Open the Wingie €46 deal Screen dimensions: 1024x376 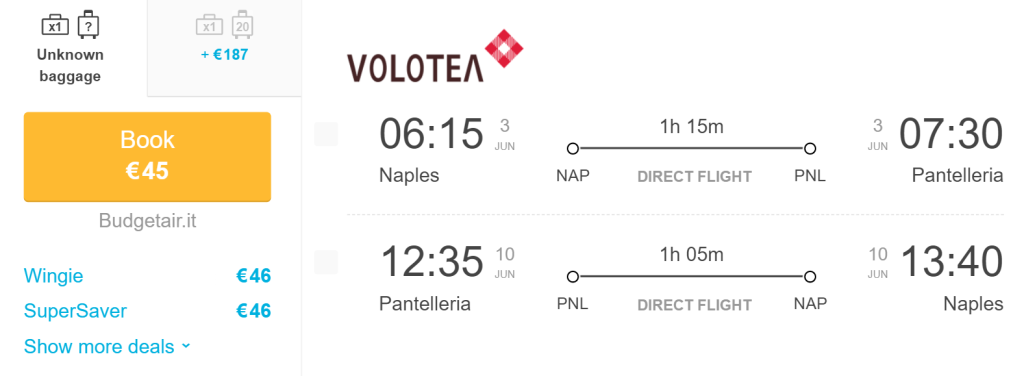(148, 276)
